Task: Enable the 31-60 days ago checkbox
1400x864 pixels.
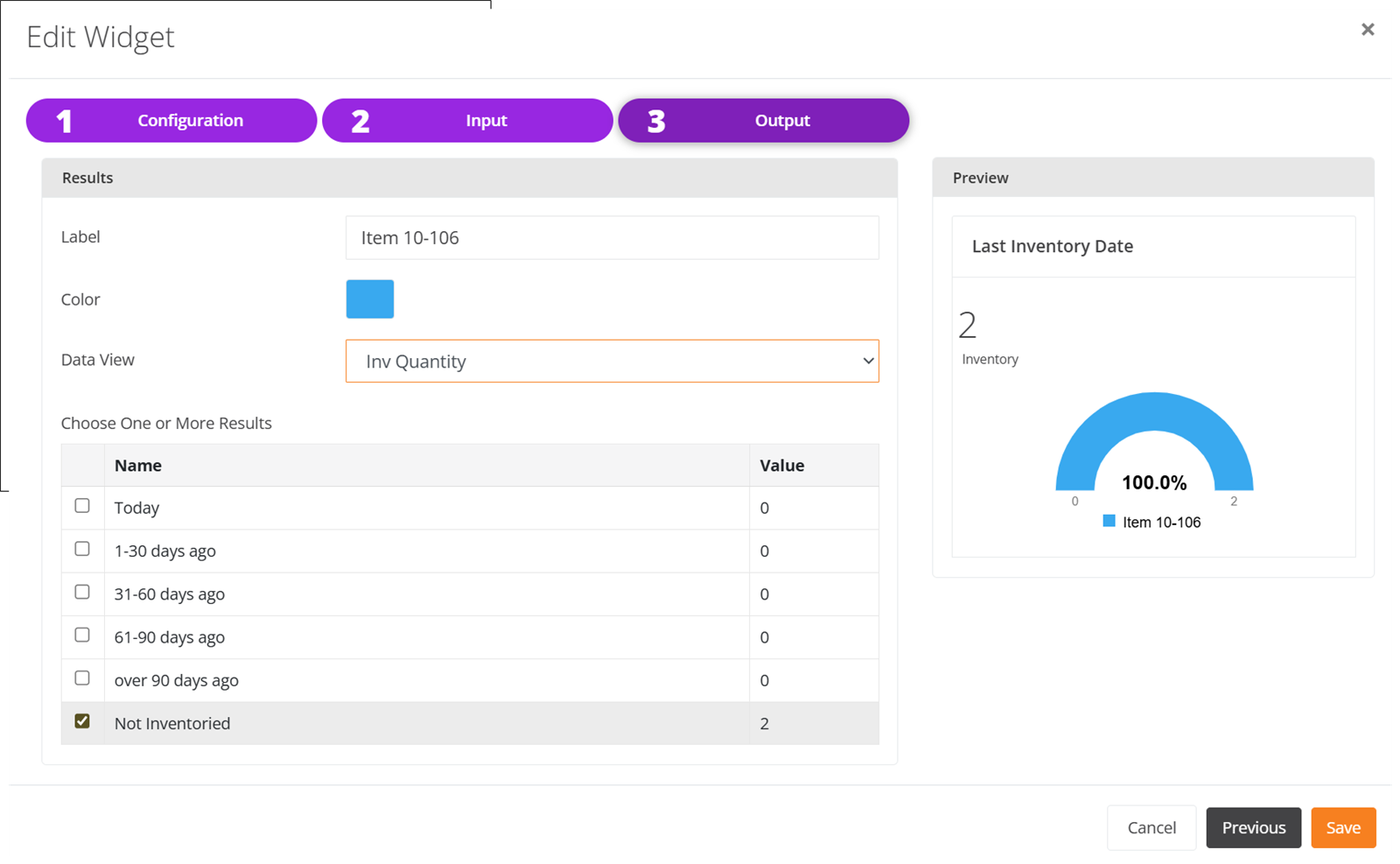Action: [83, 592]
